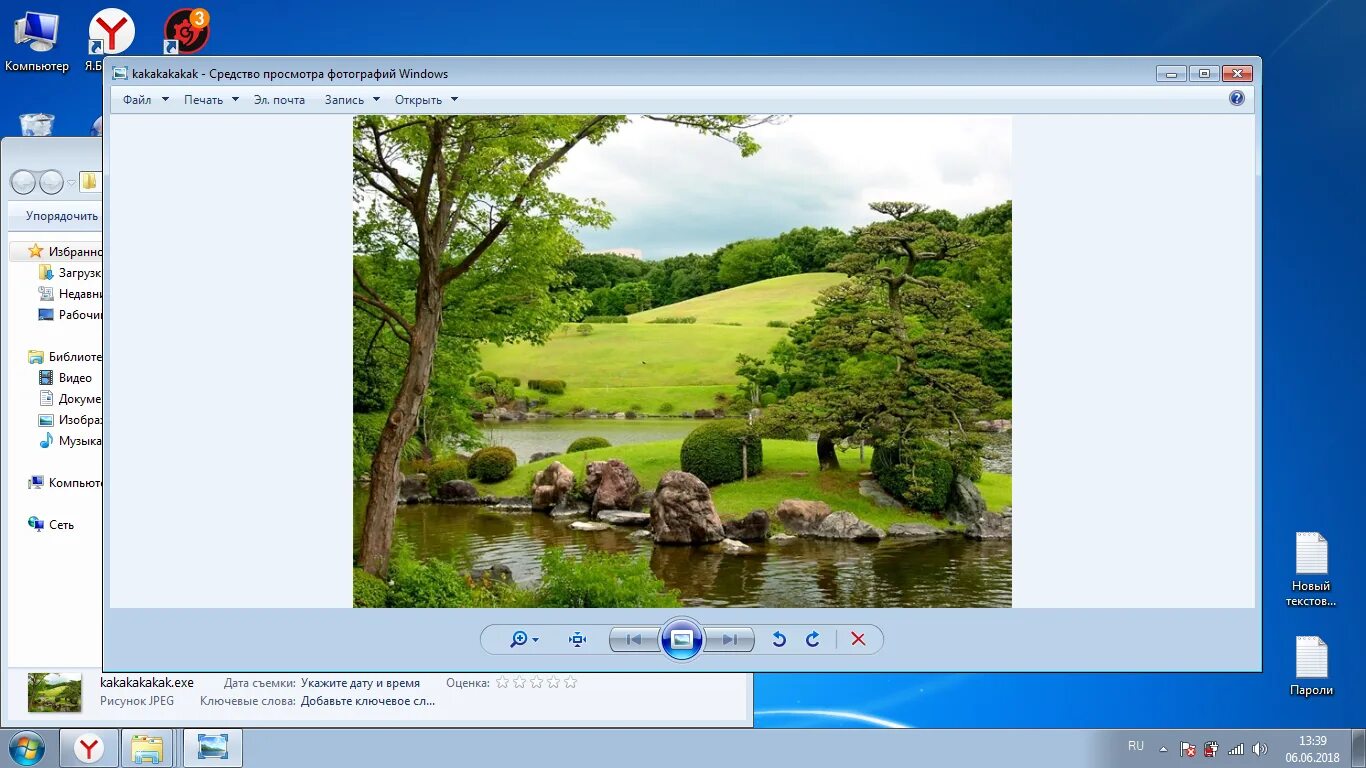Open Yandex Browser from the taskbar

(x=89, y=748)
